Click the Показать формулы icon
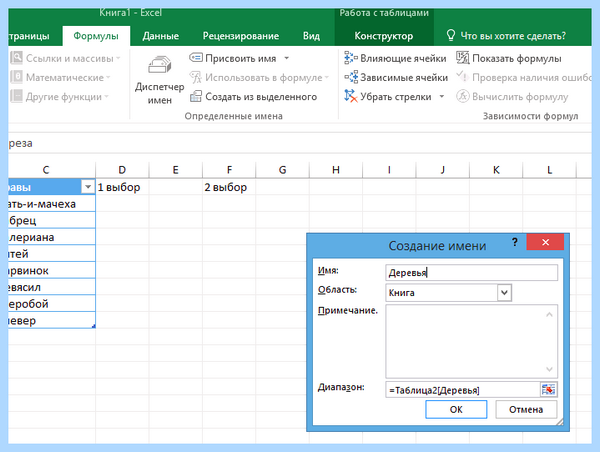Viewport: 600px width, 452px height. click(463, 58)
